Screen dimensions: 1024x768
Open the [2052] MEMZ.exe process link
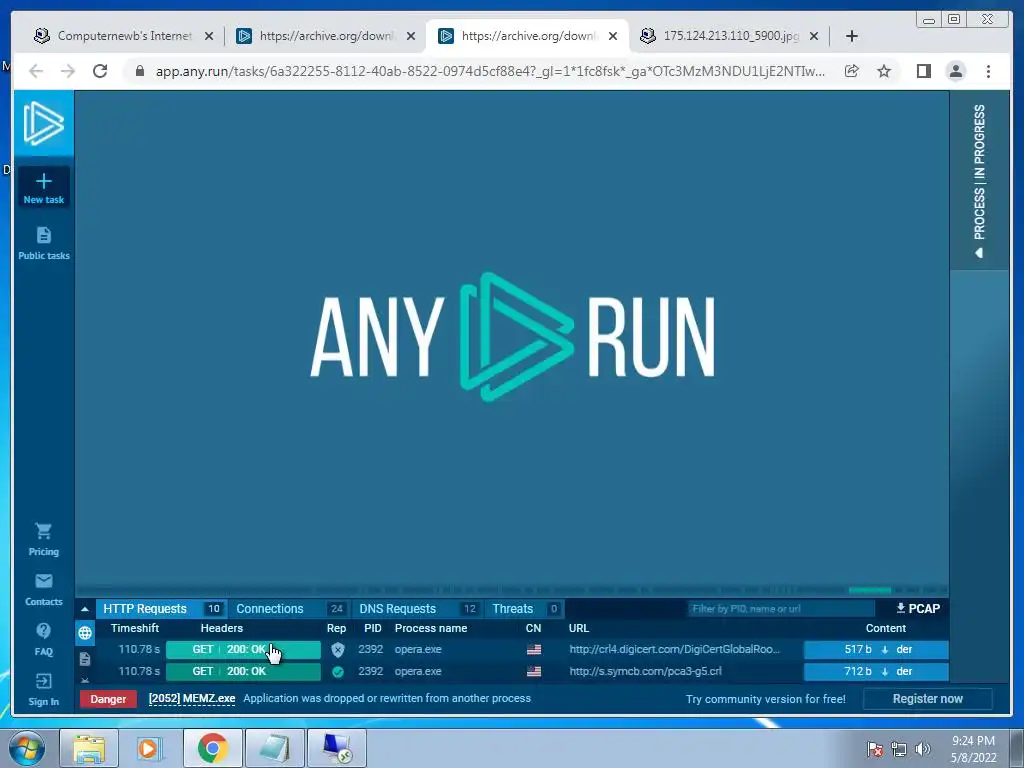tap(192, 699)
